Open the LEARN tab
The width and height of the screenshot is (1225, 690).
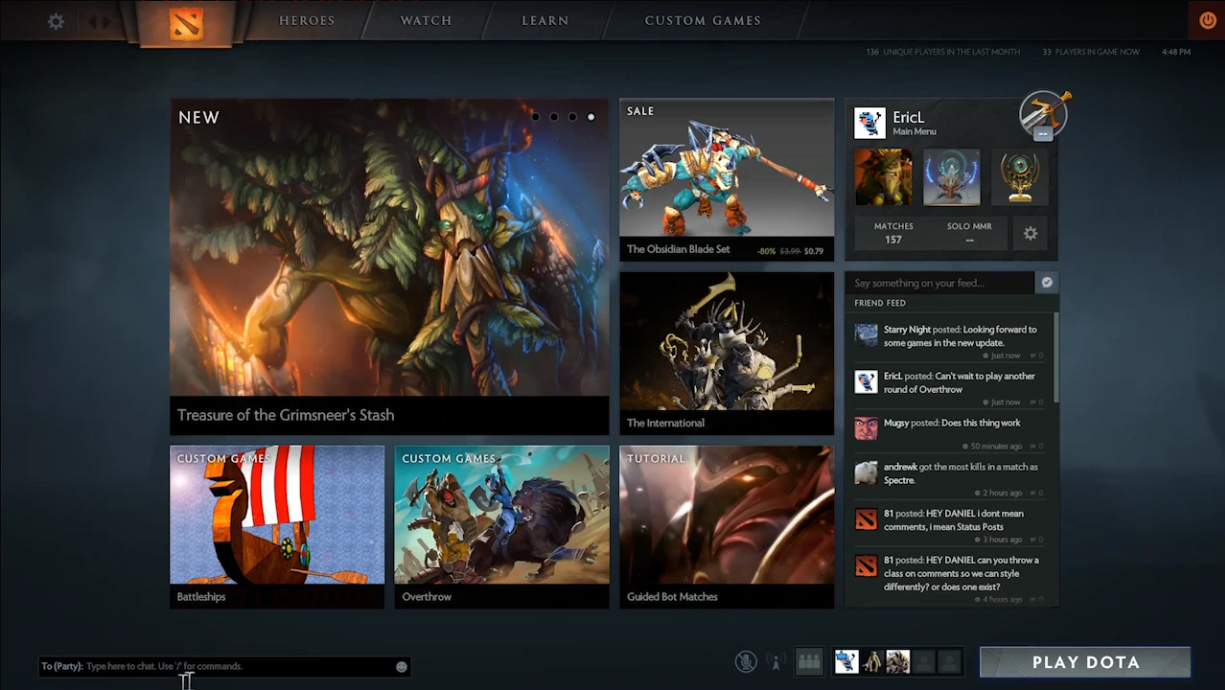pyautogui.click(x=545, y=20)
